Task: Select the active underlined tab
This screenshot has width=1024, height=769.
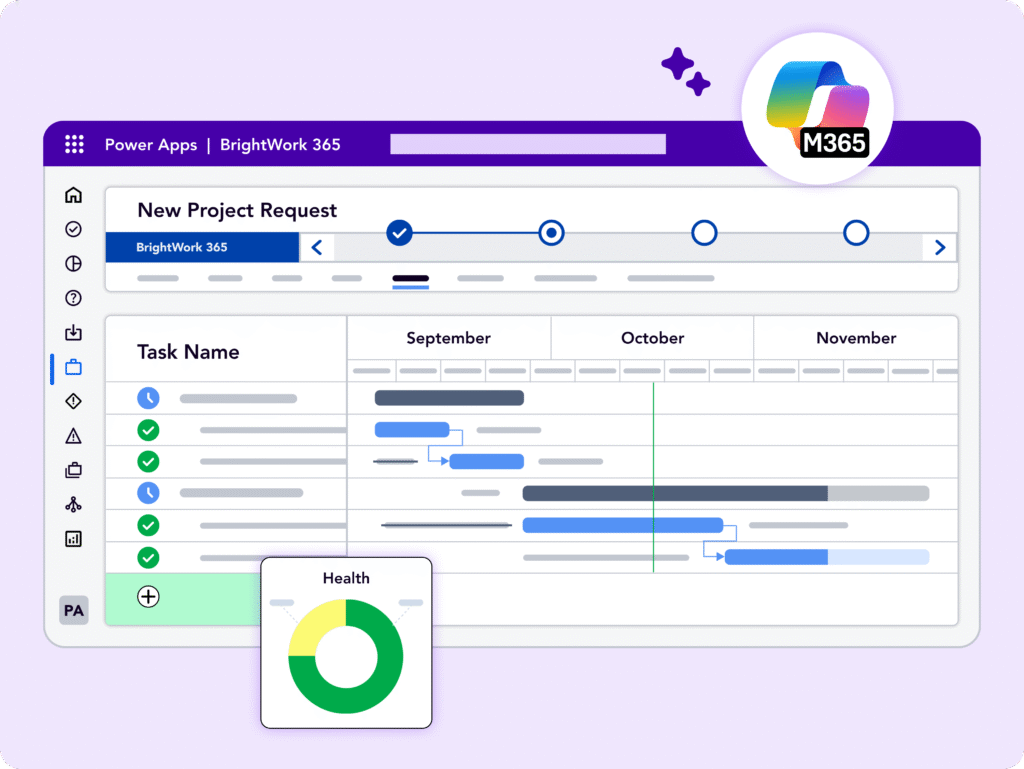Action: [410, 280]
